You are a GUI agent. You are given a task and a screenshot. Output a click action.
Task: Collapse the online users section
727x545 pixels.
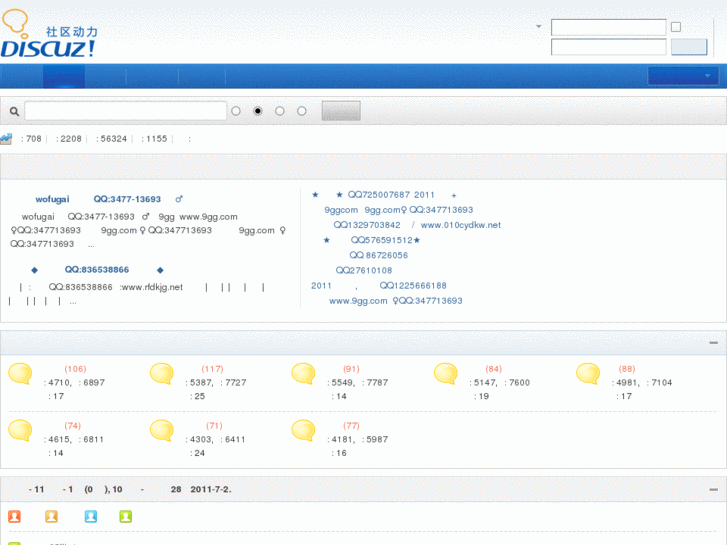(713, 489)
